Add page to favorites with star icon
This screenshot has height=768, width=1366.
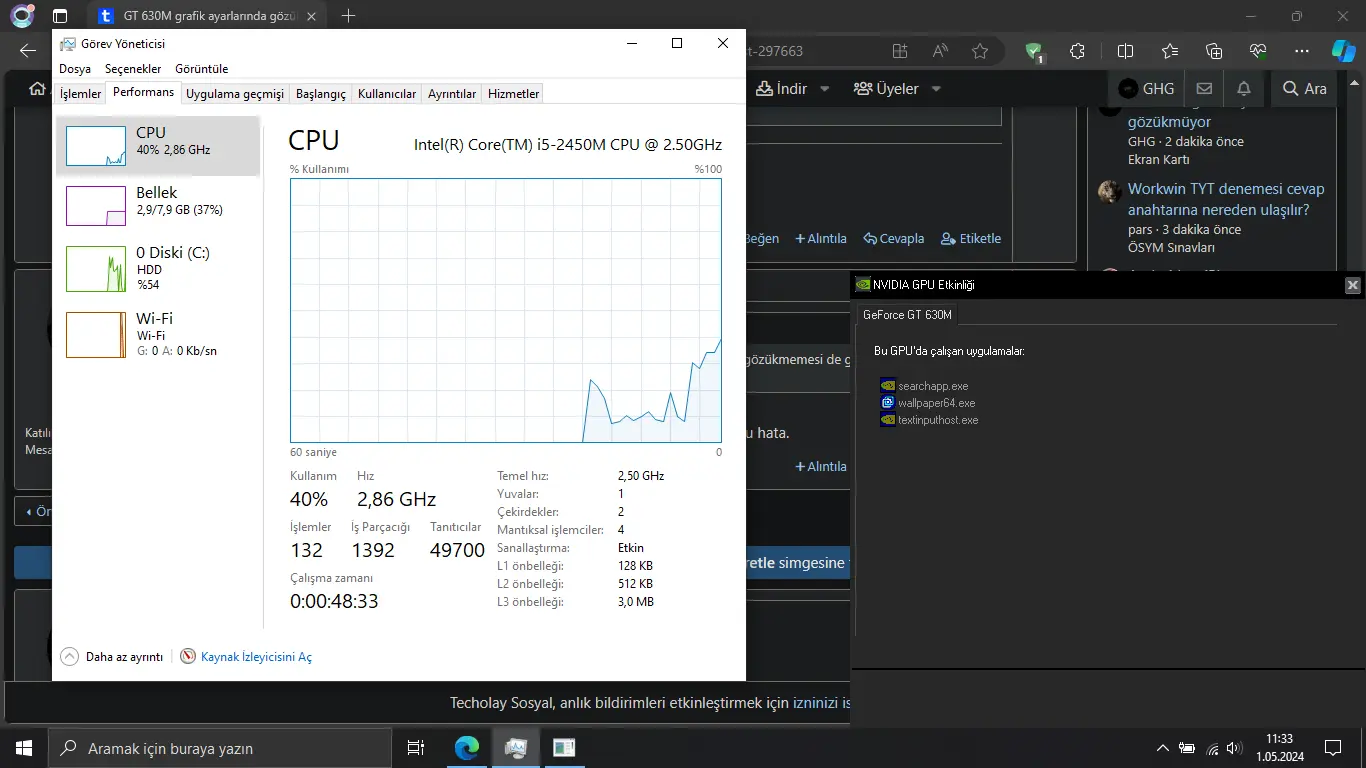980,51
